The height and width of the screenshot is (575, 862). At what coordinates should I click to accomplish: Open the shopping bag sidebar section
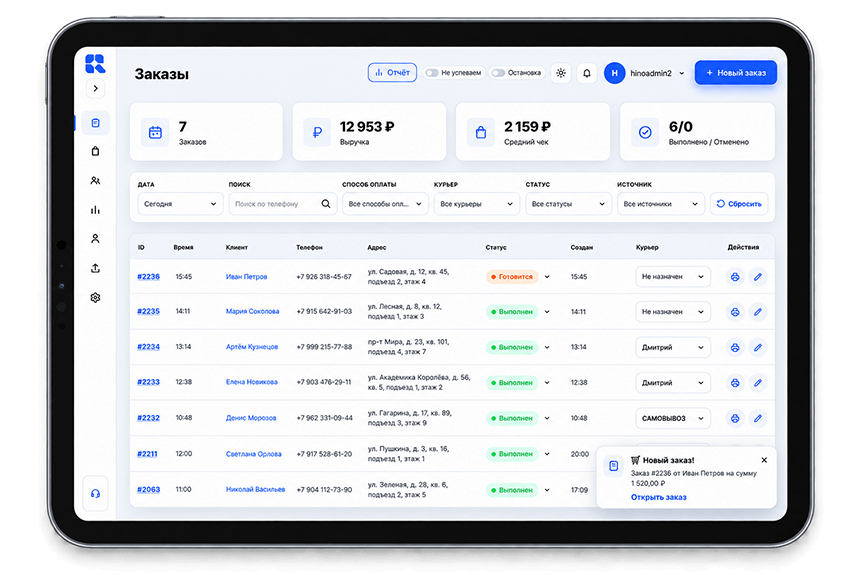point(96,151)
